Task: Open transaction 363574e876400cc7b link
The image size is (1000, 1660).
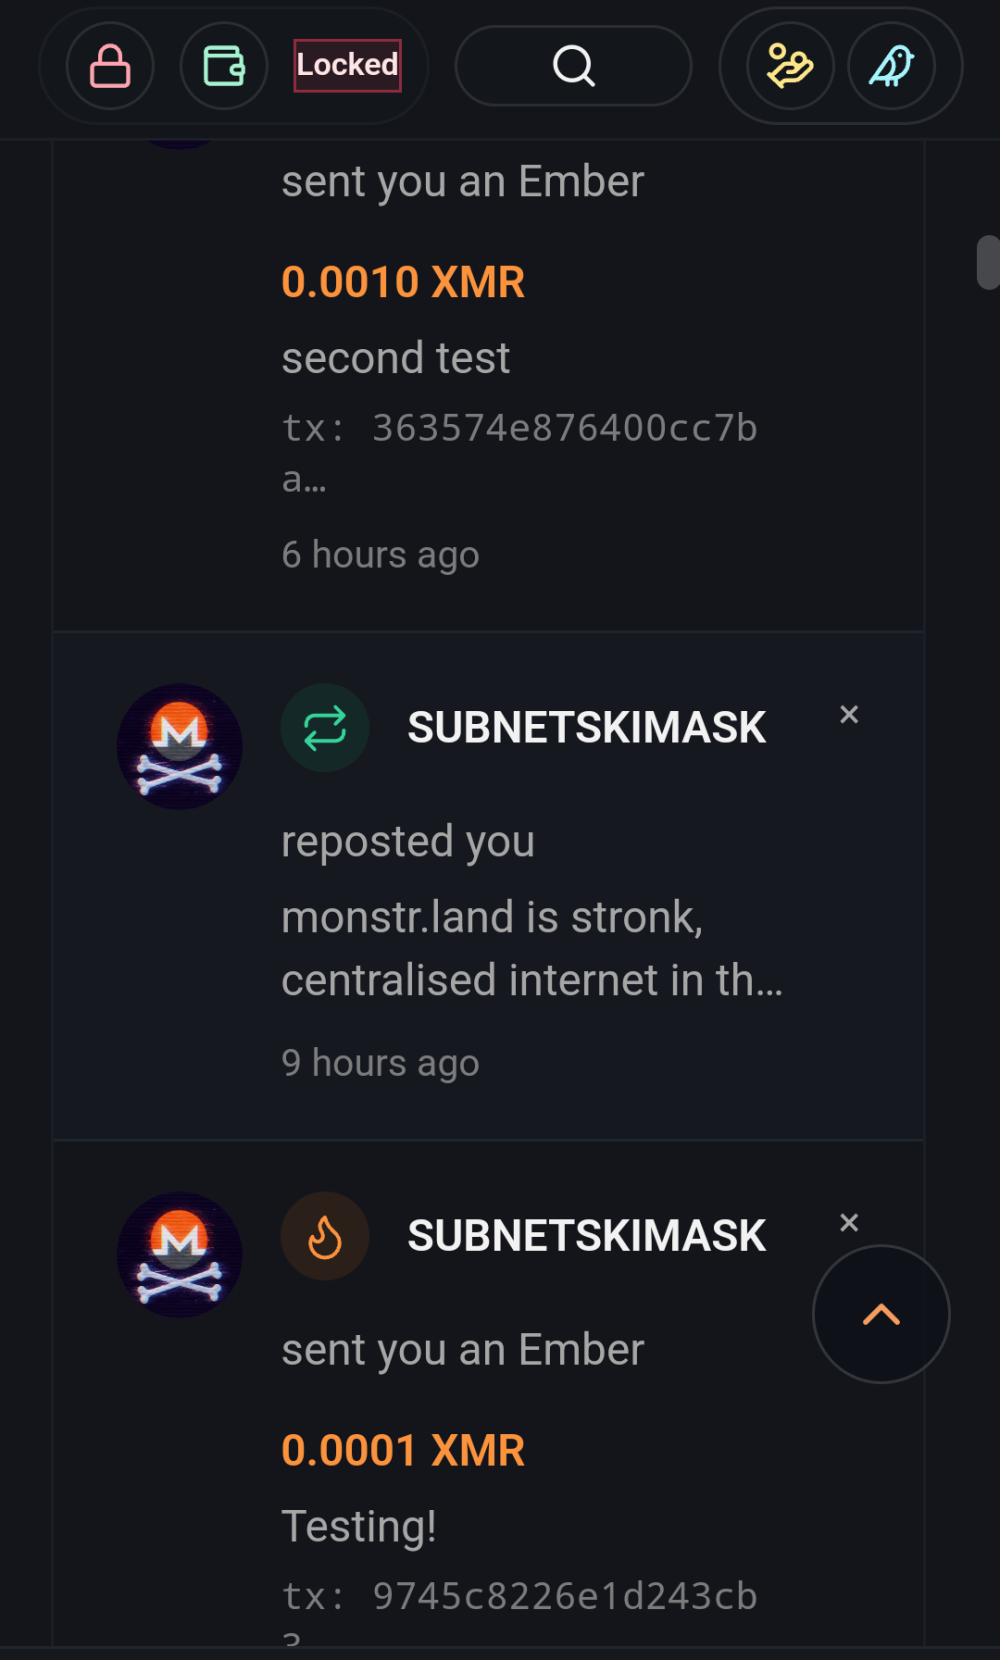Action: [x=519, y=430]
